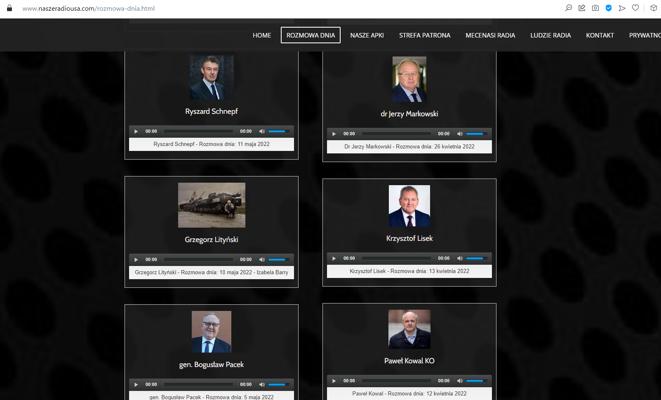Viewport: 661px width, 400px height.
Task: Play the Paweł Kowal KO audio
Action: [x=334, y=381]
